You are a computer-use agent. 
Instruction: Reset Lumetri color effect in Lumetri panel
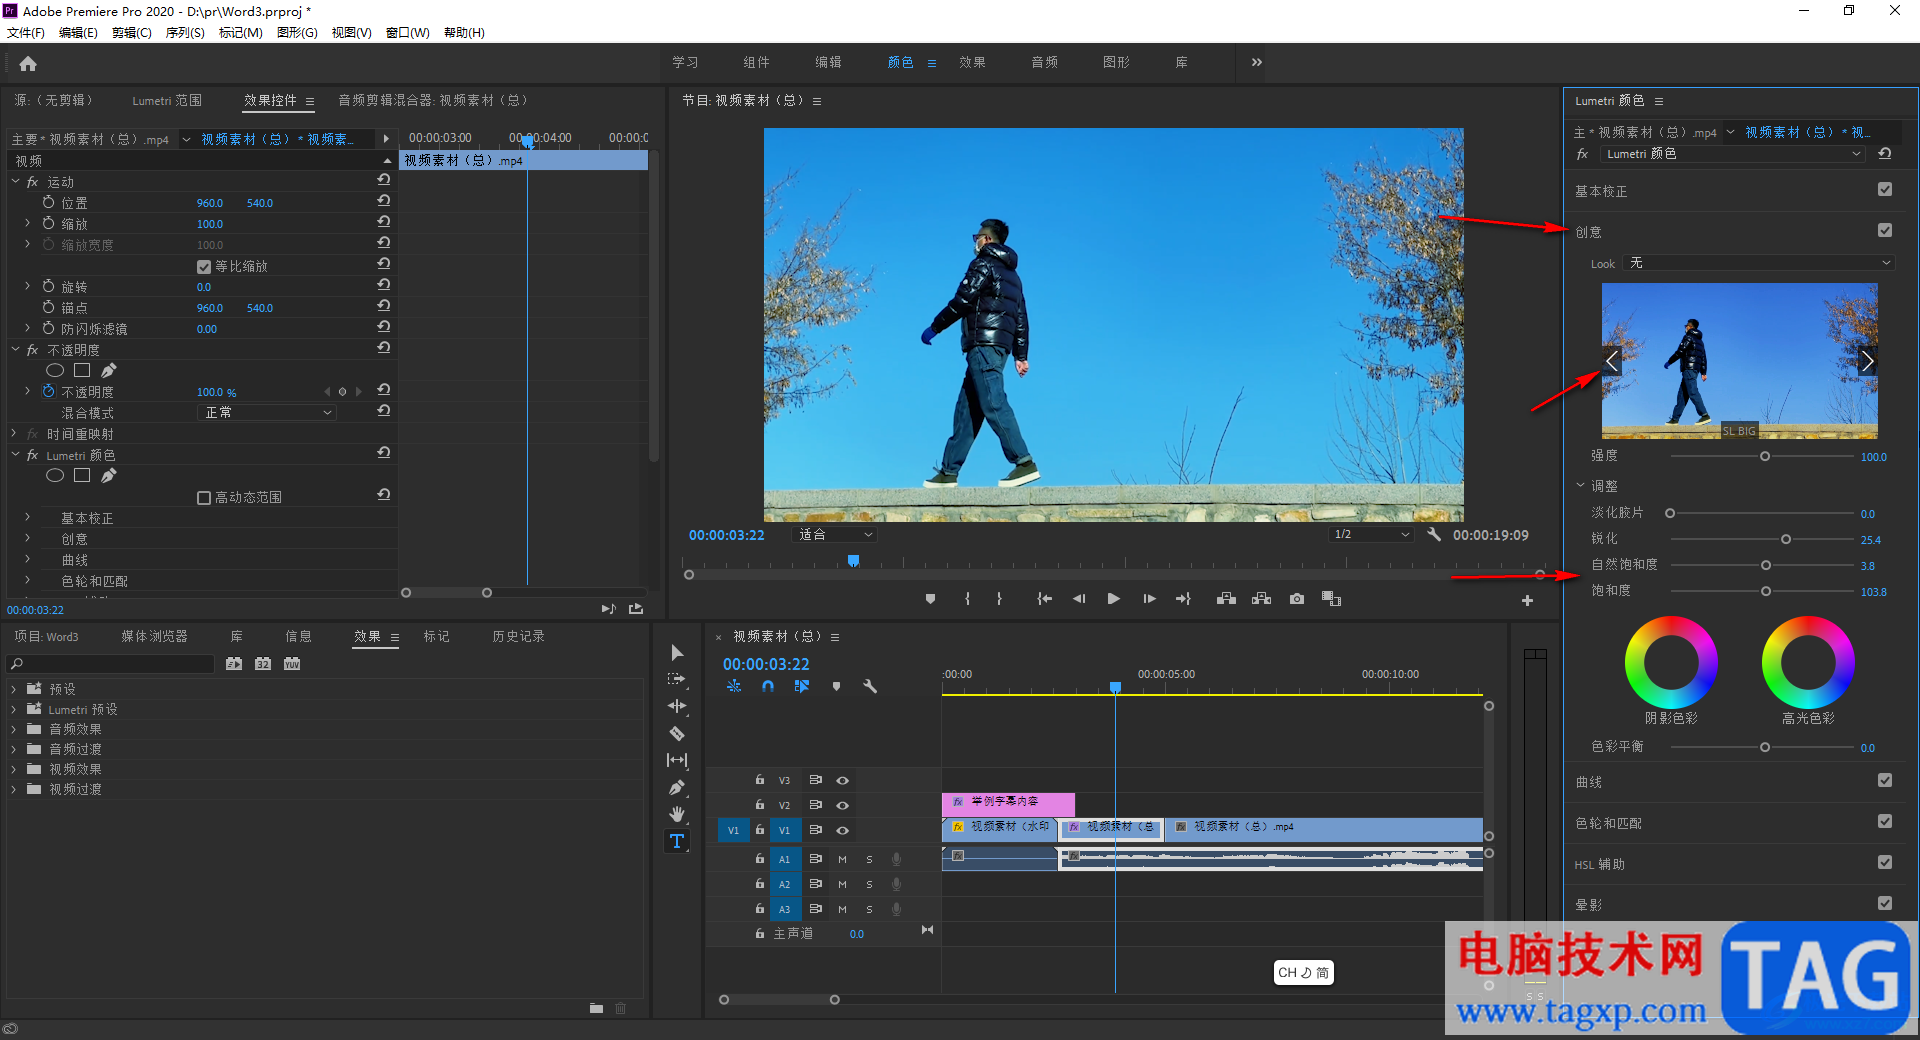(1885, 154)
